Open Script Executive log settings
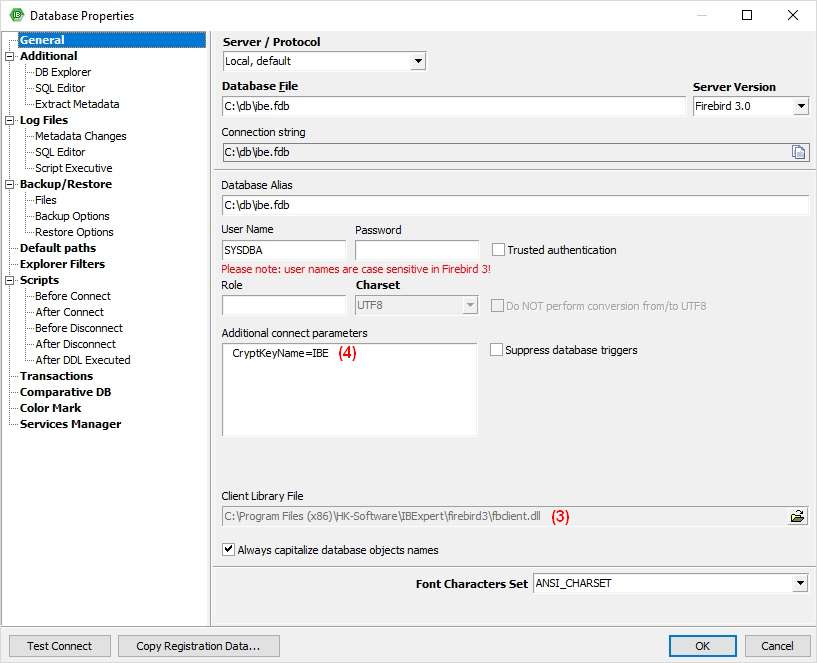This screenshot has width=817, height=663. pos(73,168)
